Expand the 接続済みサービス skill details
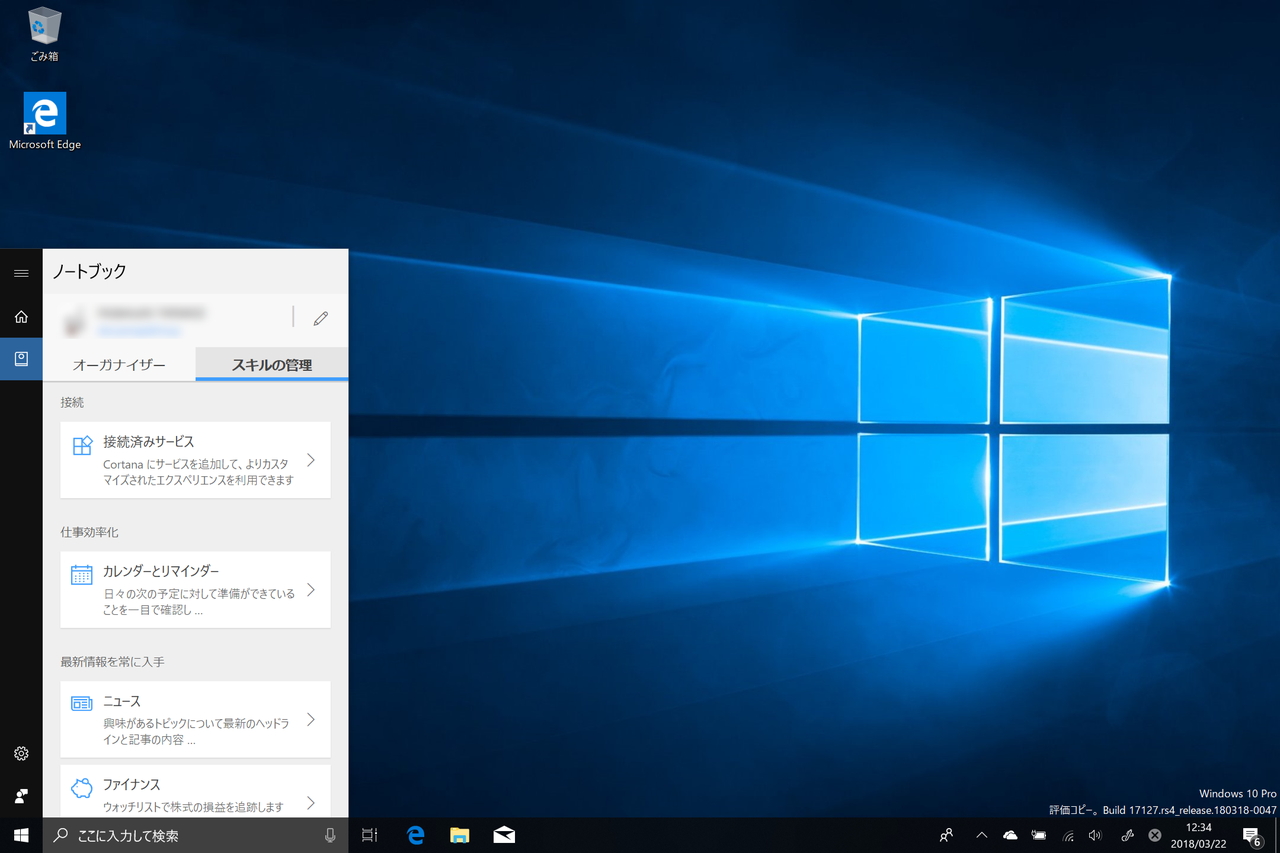The height and width of the screenshot is (853, 1280). (x=195, y=460)
